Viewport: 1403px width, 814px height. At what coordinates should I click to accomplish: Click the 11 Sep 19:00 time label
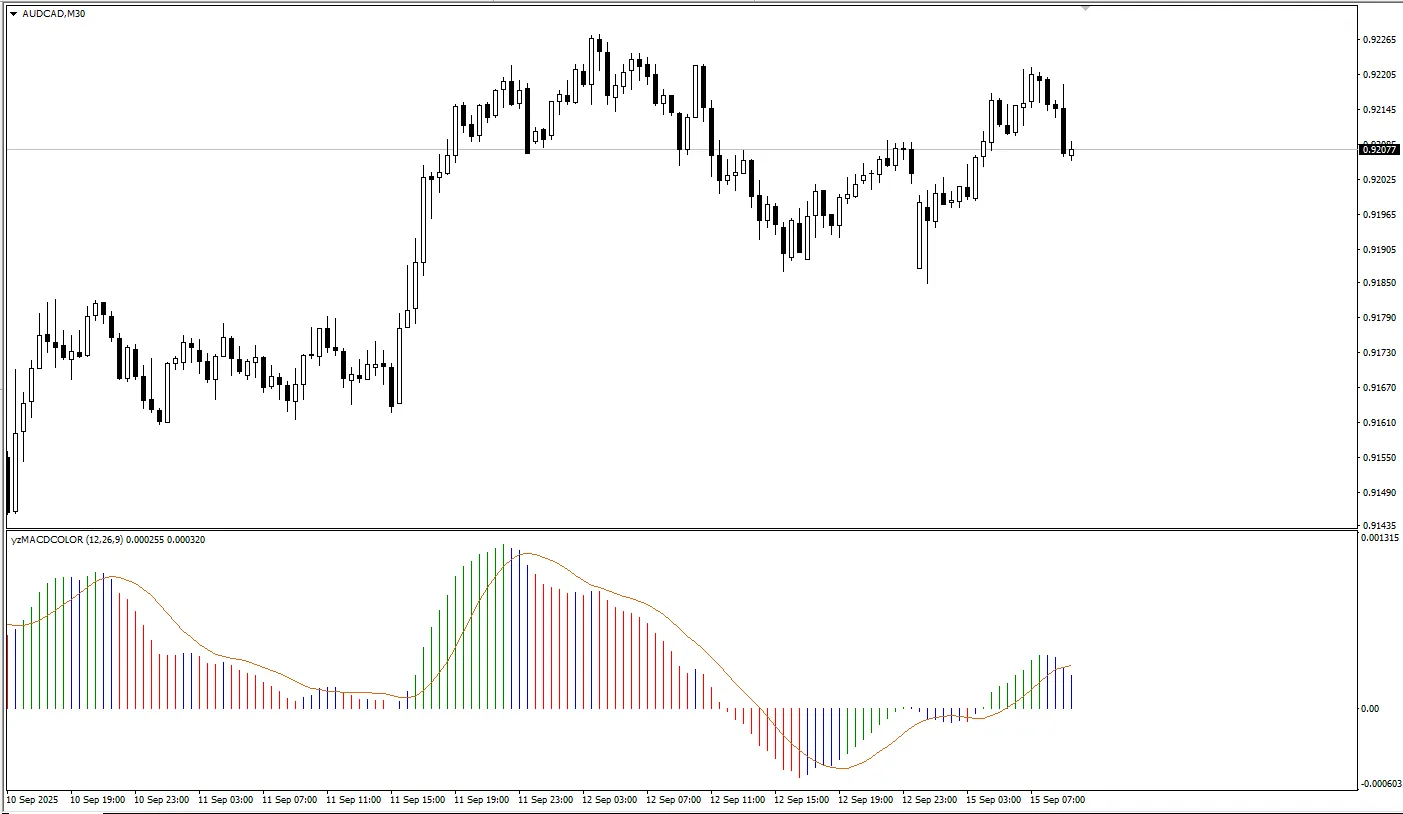(482, 800)
